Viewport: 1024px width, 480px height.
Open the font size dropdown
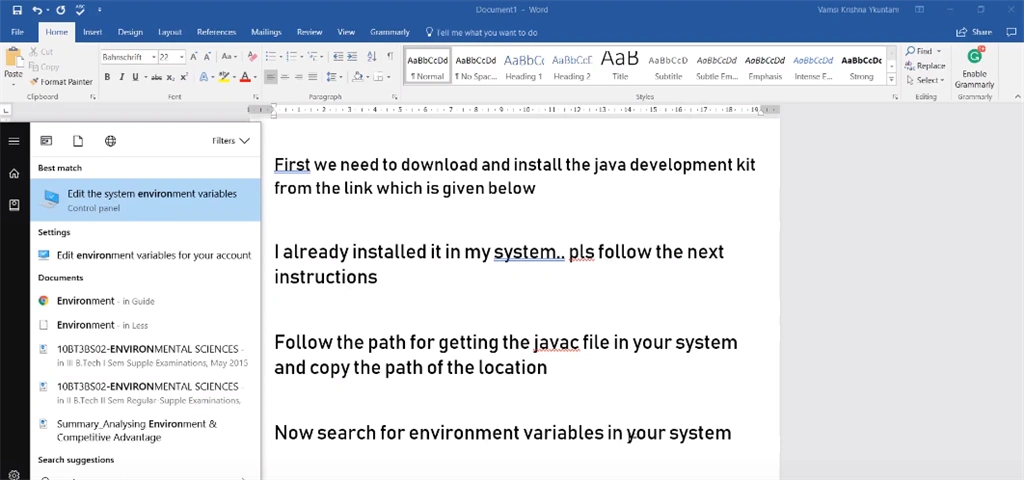182,57
